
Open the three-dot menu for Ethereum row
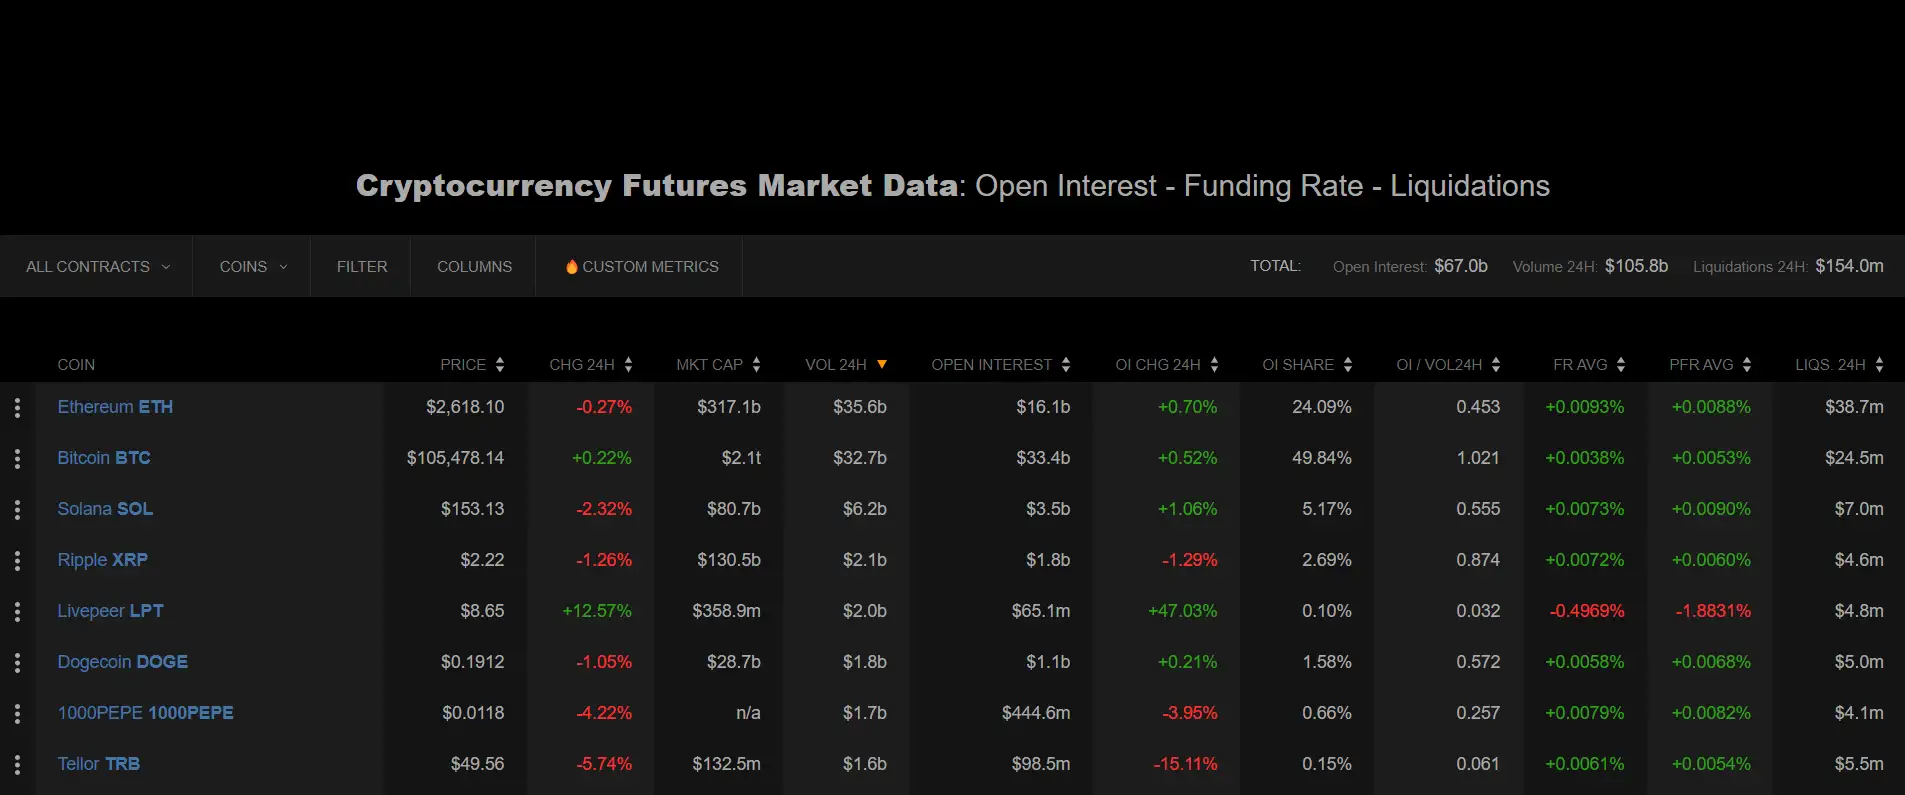tap(17, 408)
